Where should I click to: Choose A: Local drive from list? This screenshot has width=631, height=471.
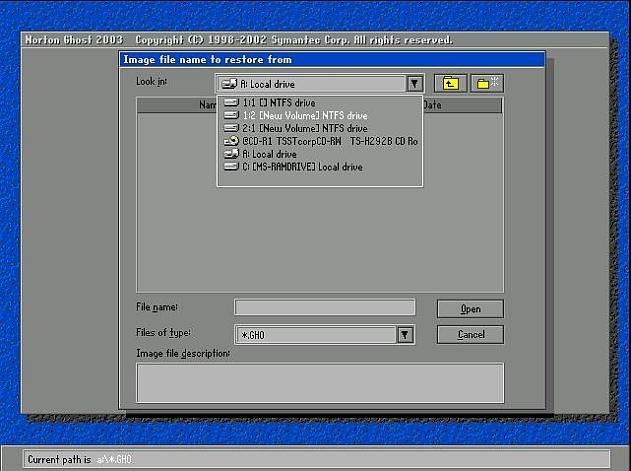320,154
